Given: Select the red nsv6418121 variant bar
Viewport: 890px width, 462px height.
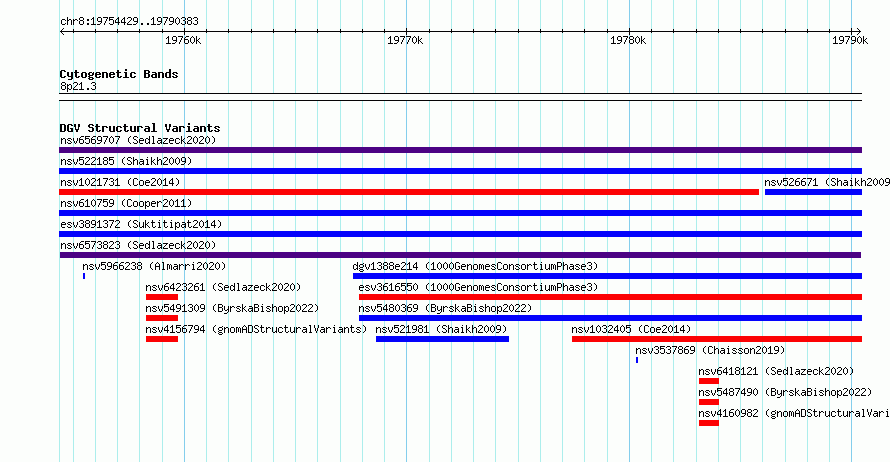Looking at the screenshot, I should 709,381.
